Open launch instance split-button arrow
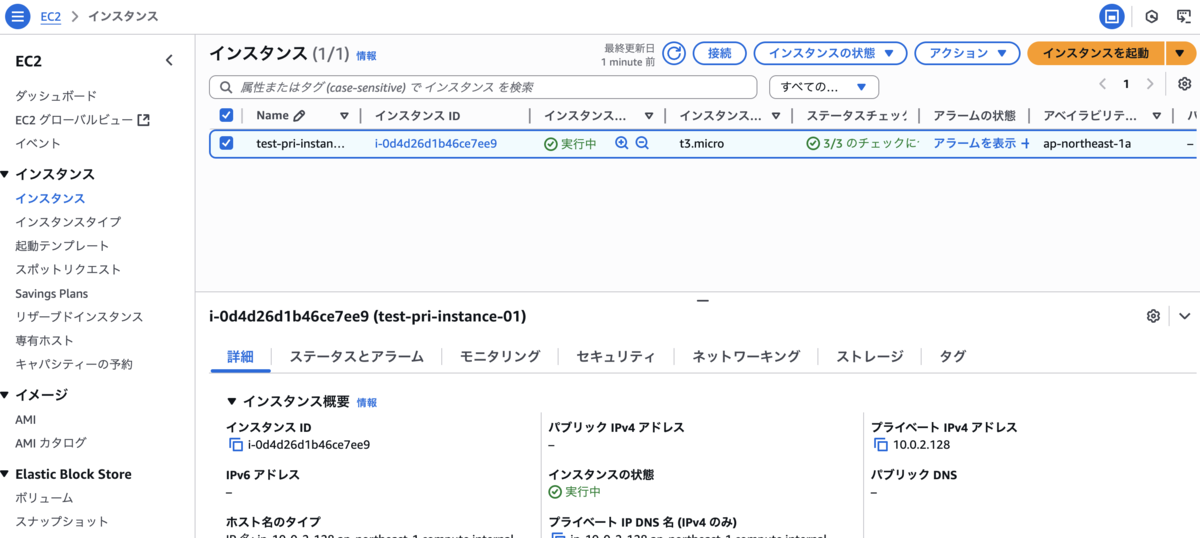The height and width of the screenshot is (538, 1200). point(1180,53)
